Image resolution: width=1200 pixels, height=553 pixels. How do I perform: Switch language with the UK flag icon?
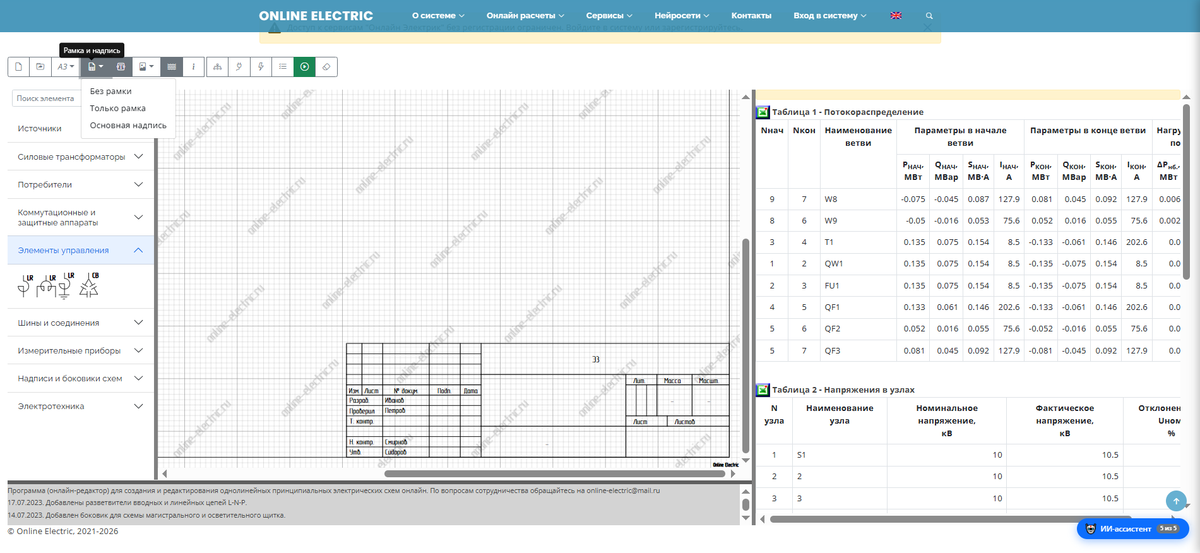pyautogui.click(x=896, y=16)
